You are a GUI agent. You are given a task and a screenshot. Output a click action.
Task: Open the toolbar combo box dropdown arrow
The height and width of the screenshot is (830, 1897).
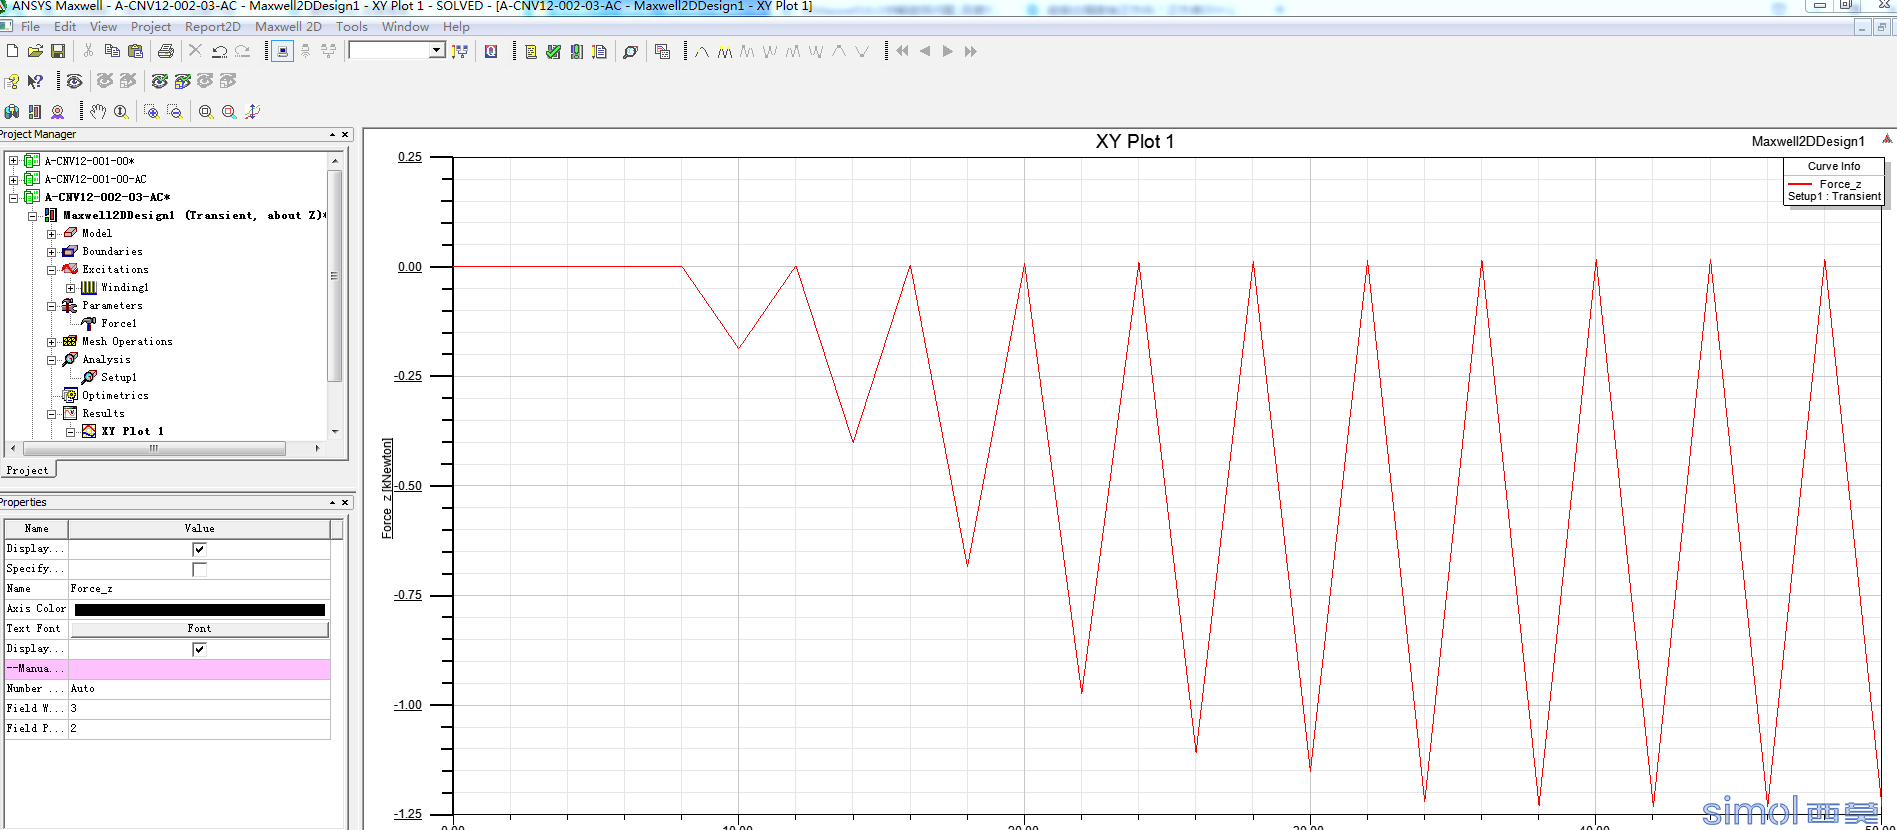(437, 50)
